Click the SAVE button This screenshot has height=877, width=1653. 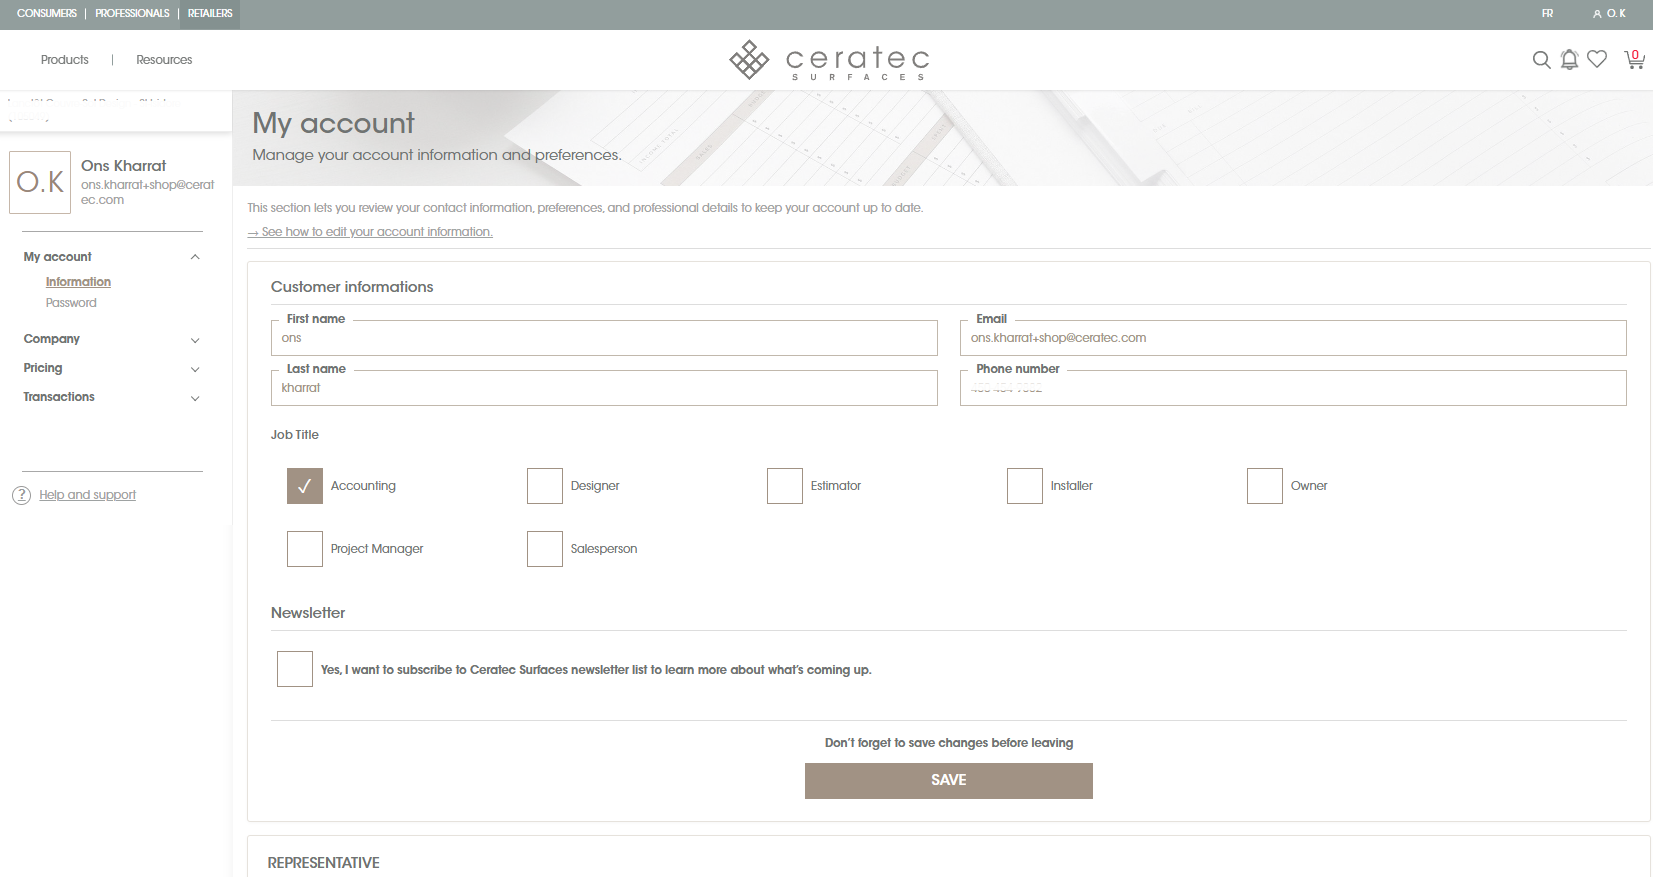point(949,781)
